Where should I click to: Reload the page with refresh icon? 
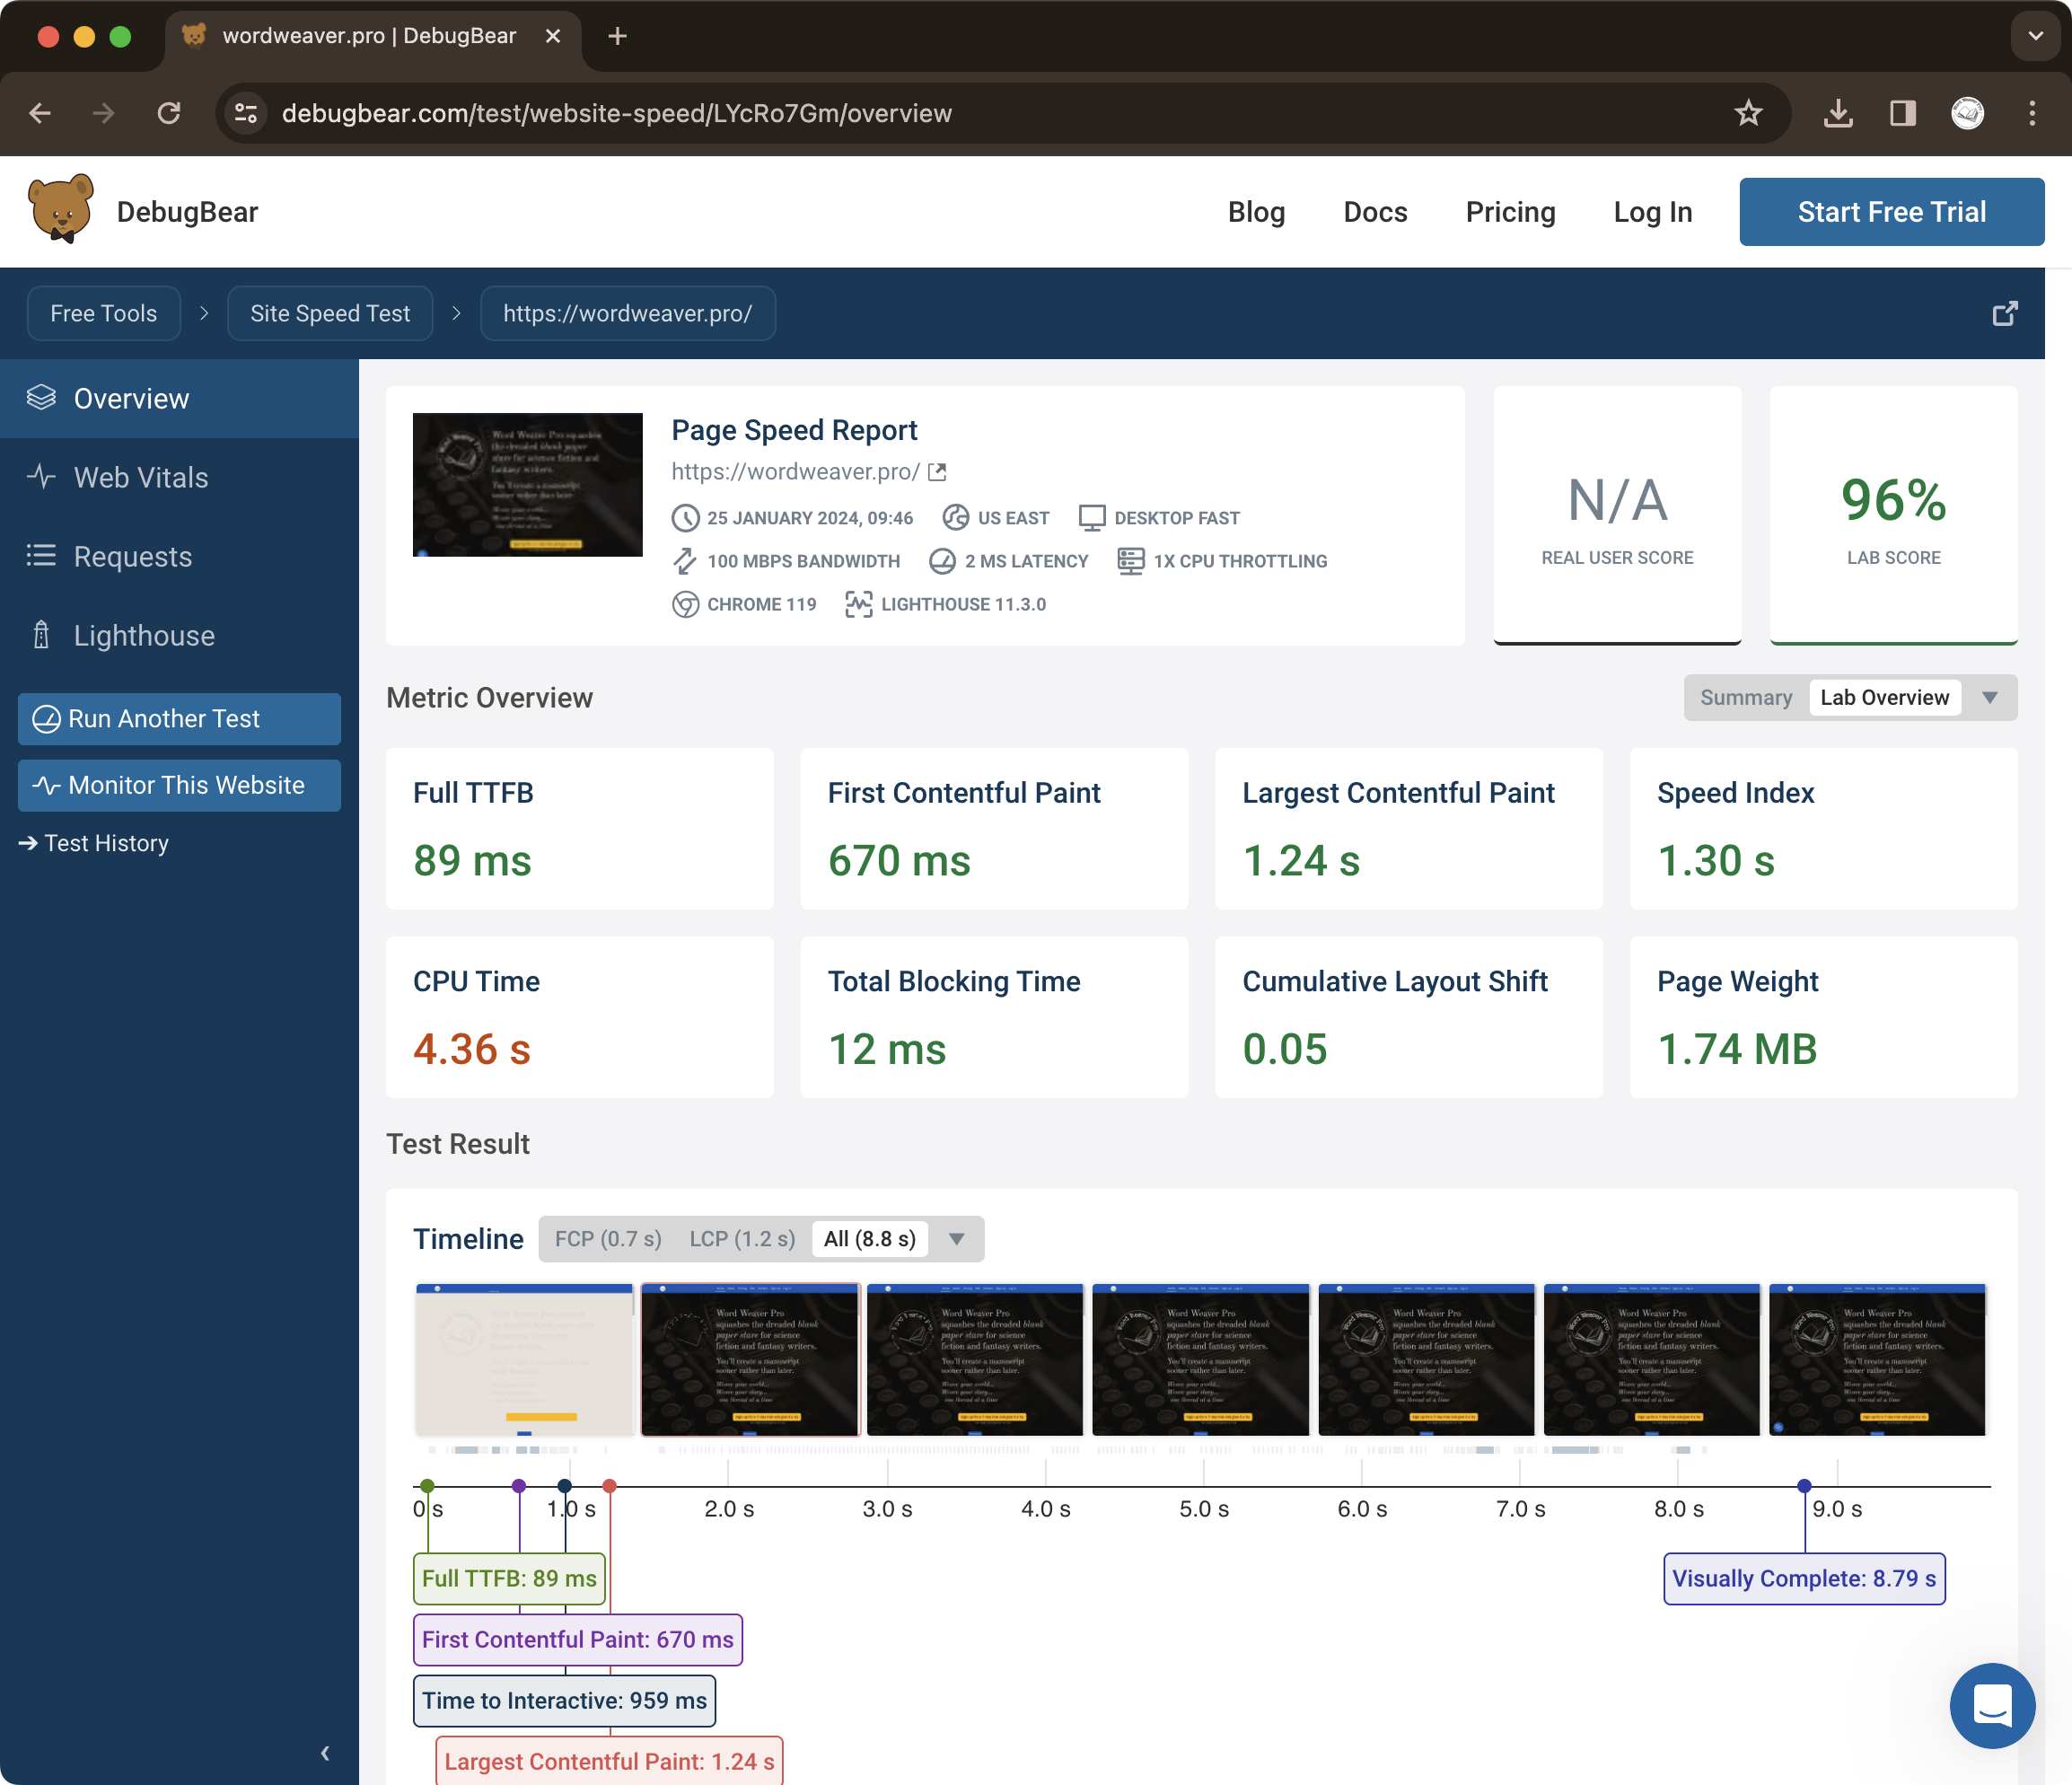tap(169, 113)
